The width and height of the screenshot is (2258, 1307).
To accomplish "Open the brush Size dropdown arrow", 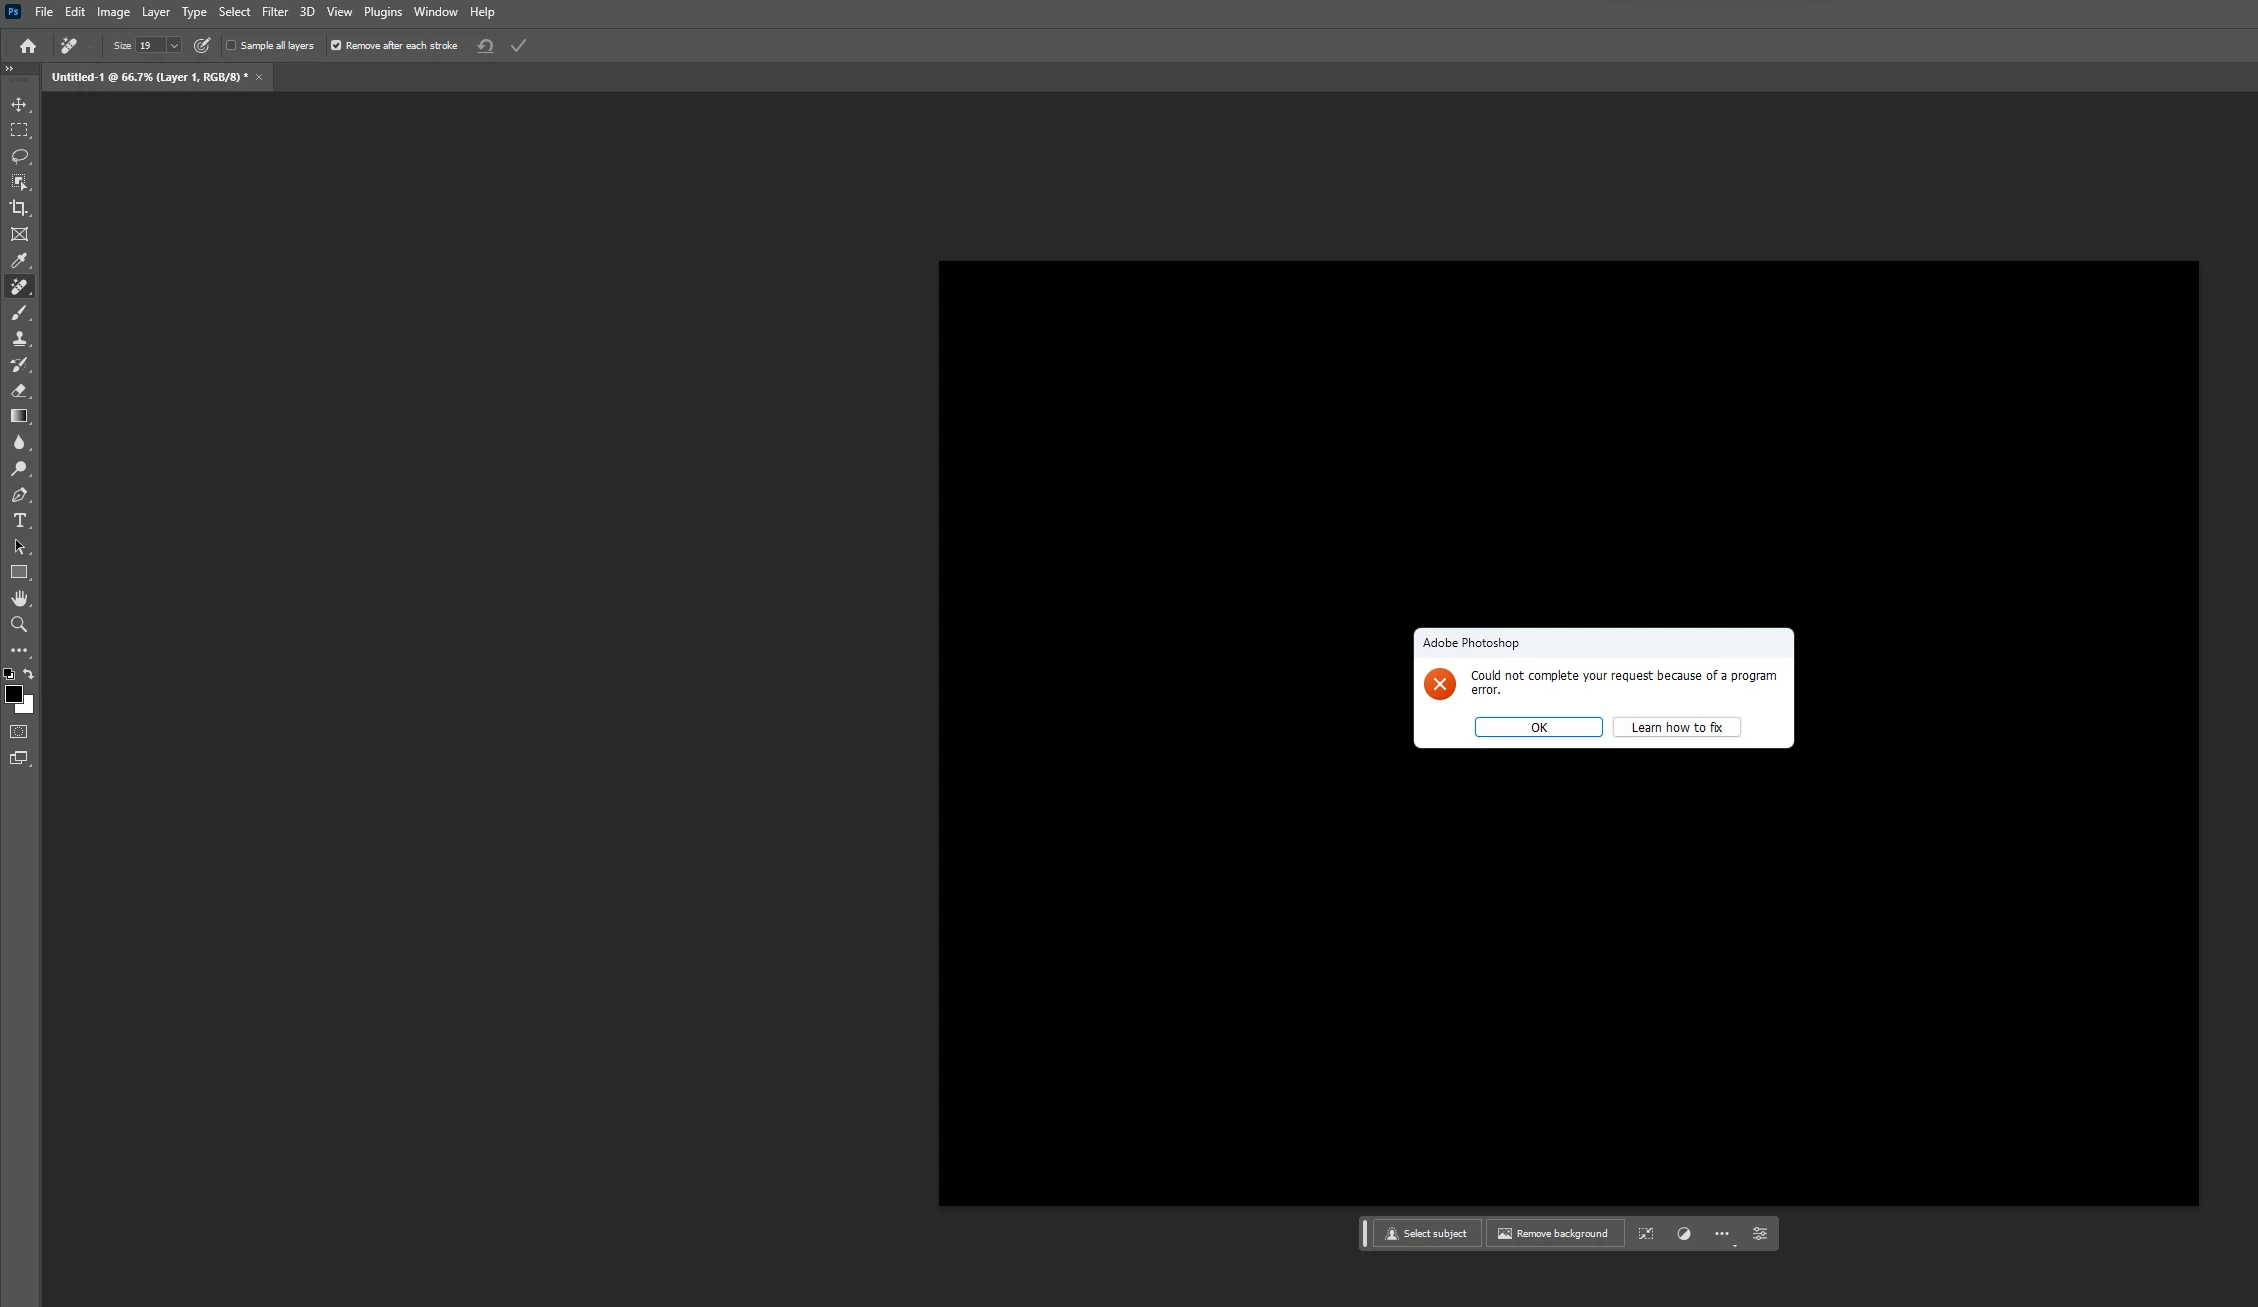I will pyautogui.click(x=174, y=46).
